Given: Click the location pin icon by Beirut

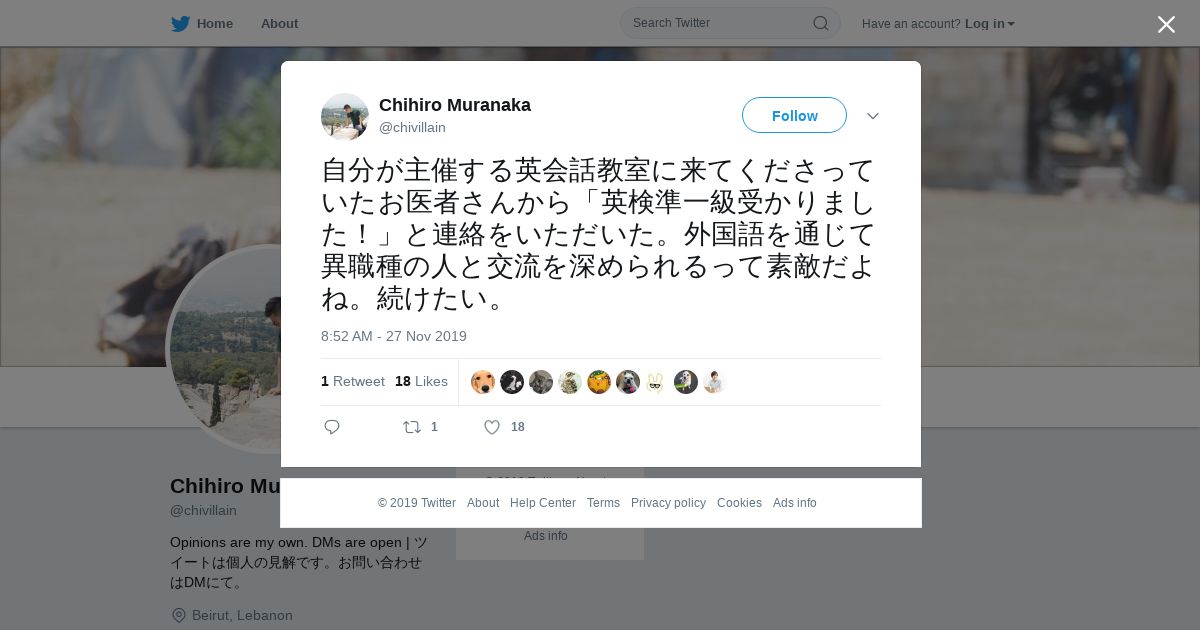Looking at the screenshot, I should [x=179, y=615].
